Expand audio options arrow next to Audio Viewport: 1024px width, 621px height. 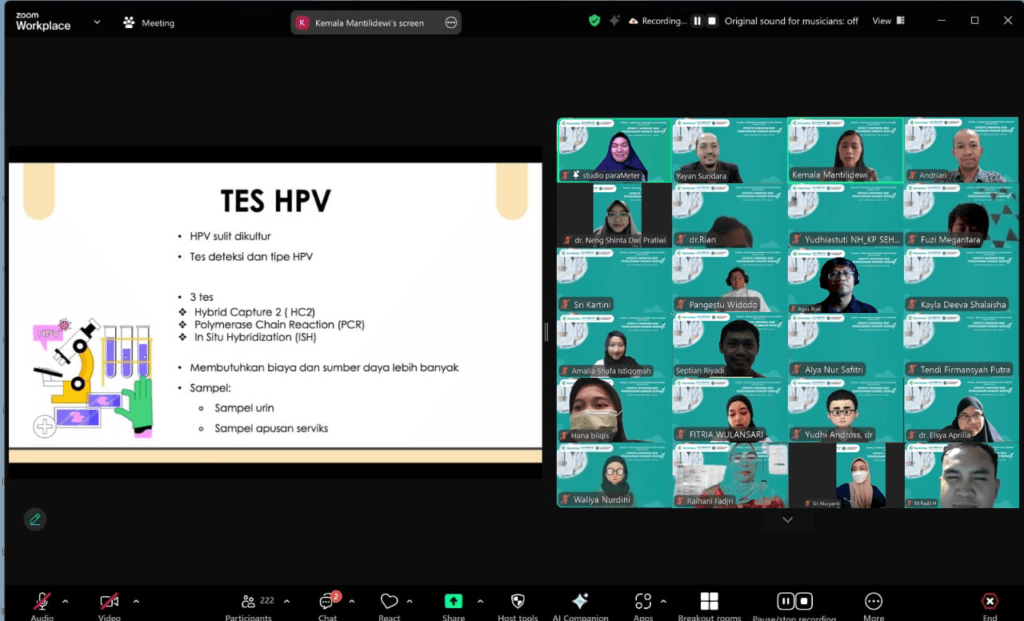(x=66, y=601)
